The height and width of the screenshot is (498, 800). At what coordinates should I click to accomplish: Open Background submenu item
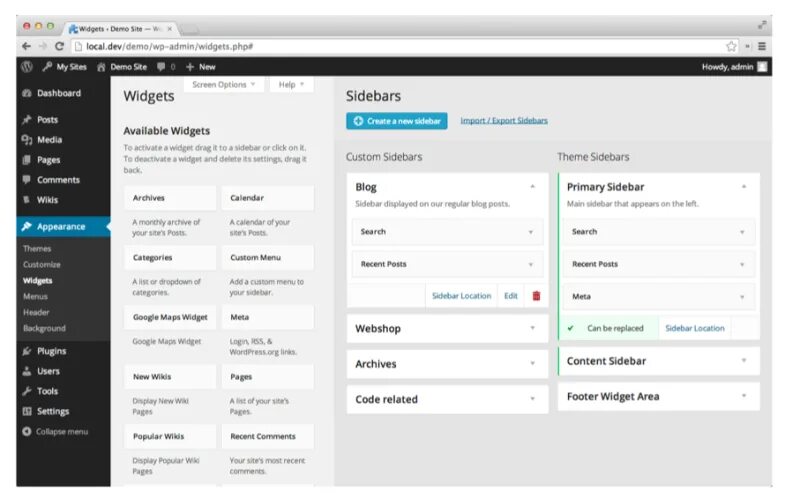[x=44, y=328]
